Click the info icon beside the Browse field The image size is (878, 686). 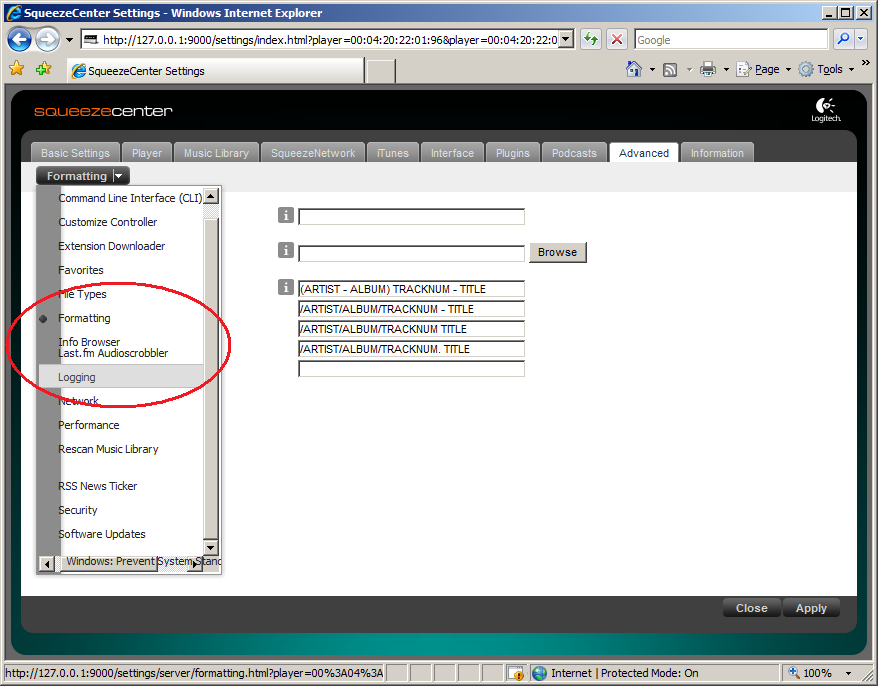(285, 251)
